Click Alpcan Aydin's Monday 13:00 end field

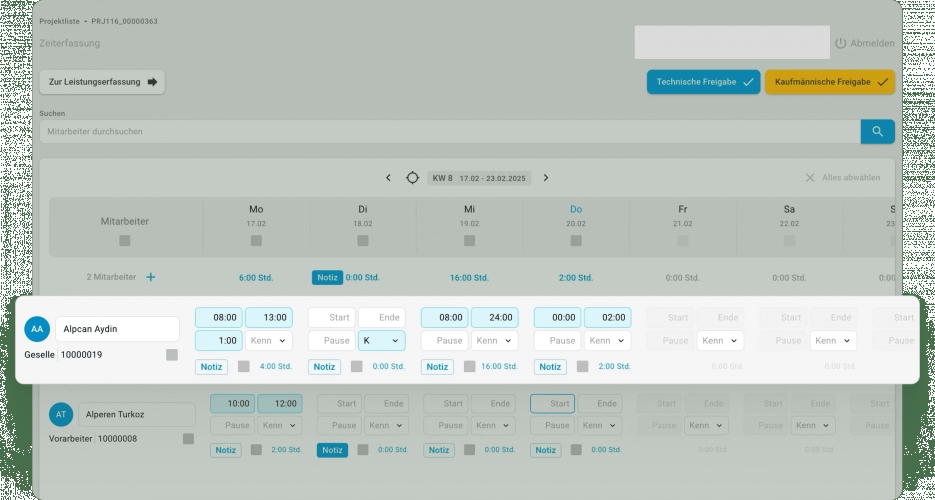269,318
